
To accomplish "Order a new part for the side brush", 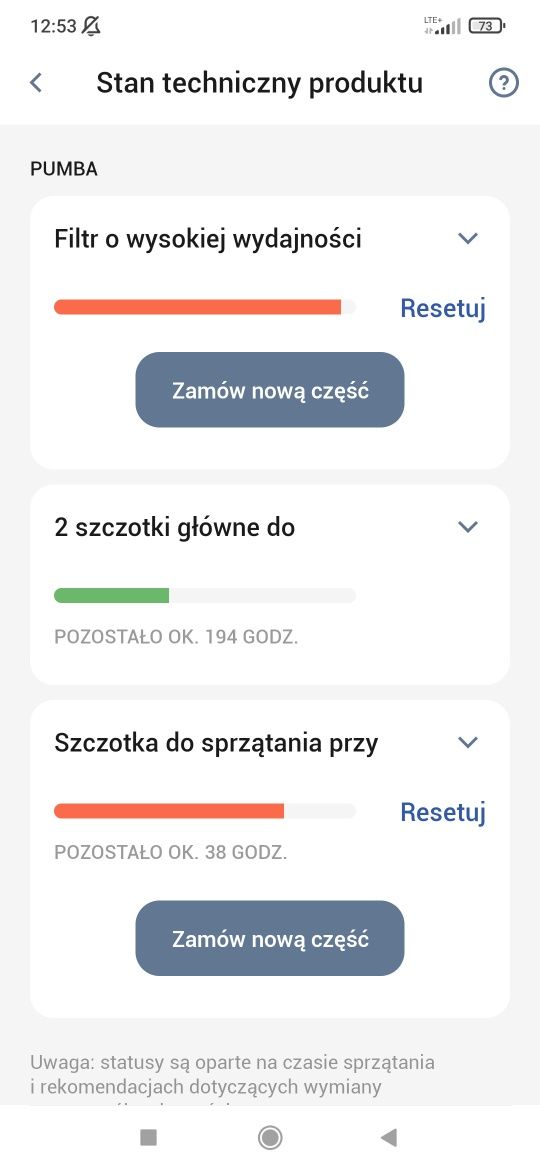I will (270, 938).
